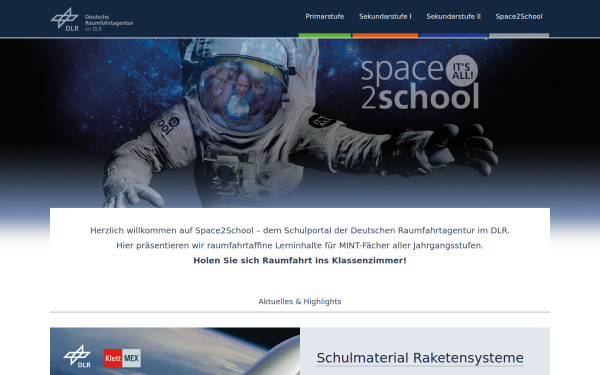Click the Herzlich willkommen auf Space2School line

(300, 231)
